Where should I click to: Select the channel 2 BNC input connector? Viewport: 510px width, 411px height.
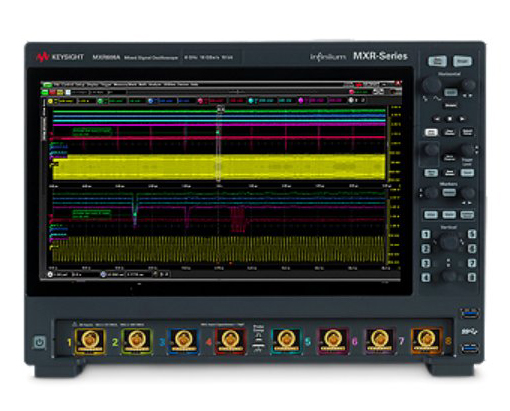(x=137, y=341)
